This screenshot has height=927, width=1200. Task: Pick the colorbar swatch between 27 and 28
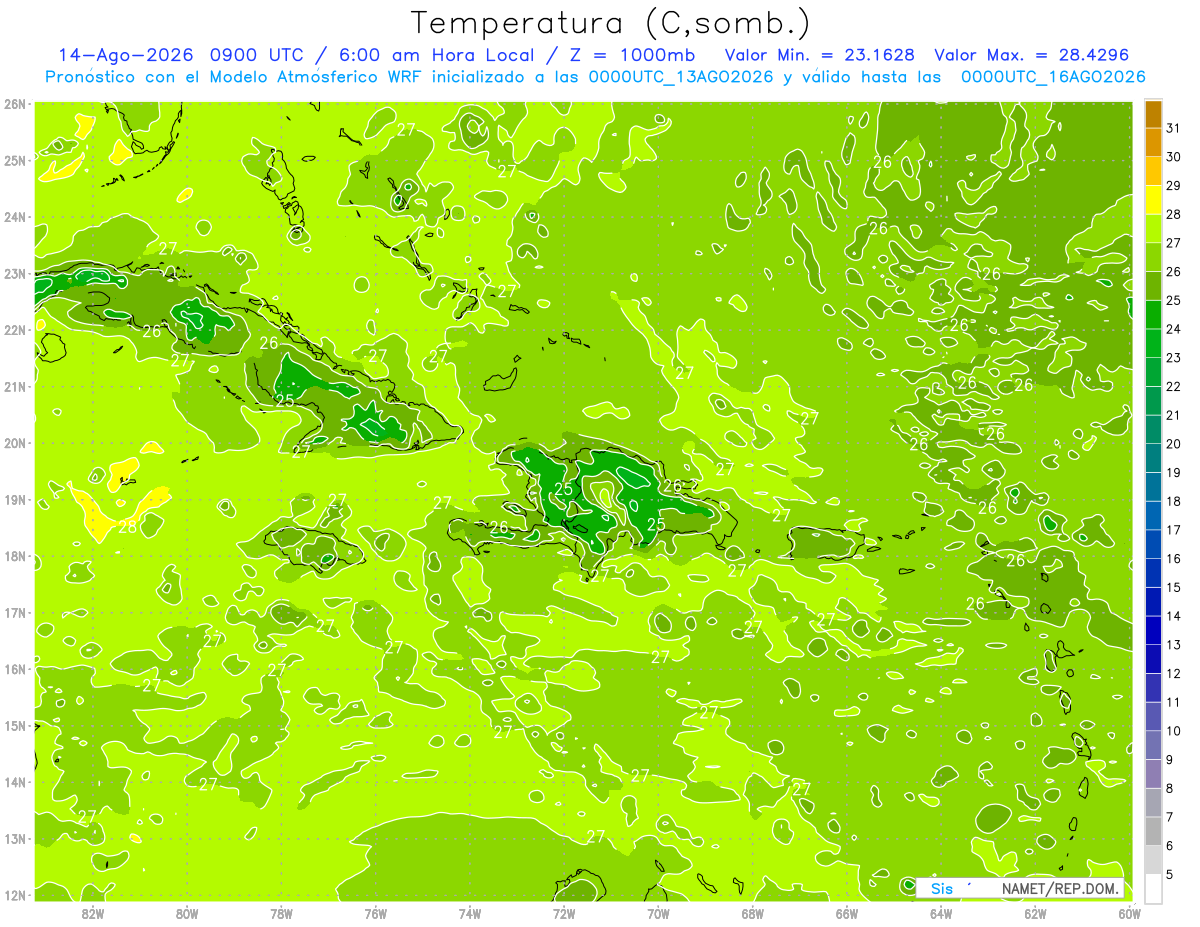(1153, 229)
